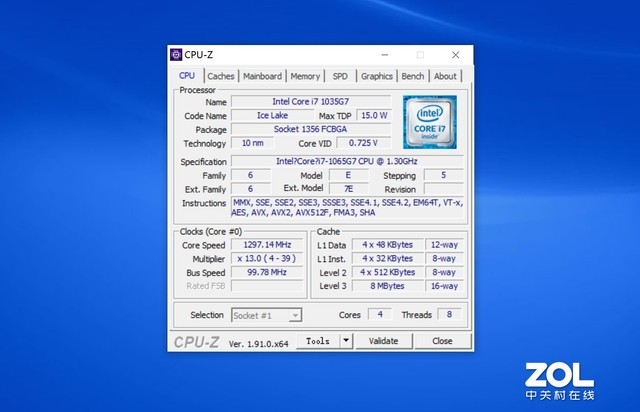The height and width of the screenshot is (412, 640).
Task: Expand the Socket #1 selection dropdown
Action: click(x=295, y=316)
